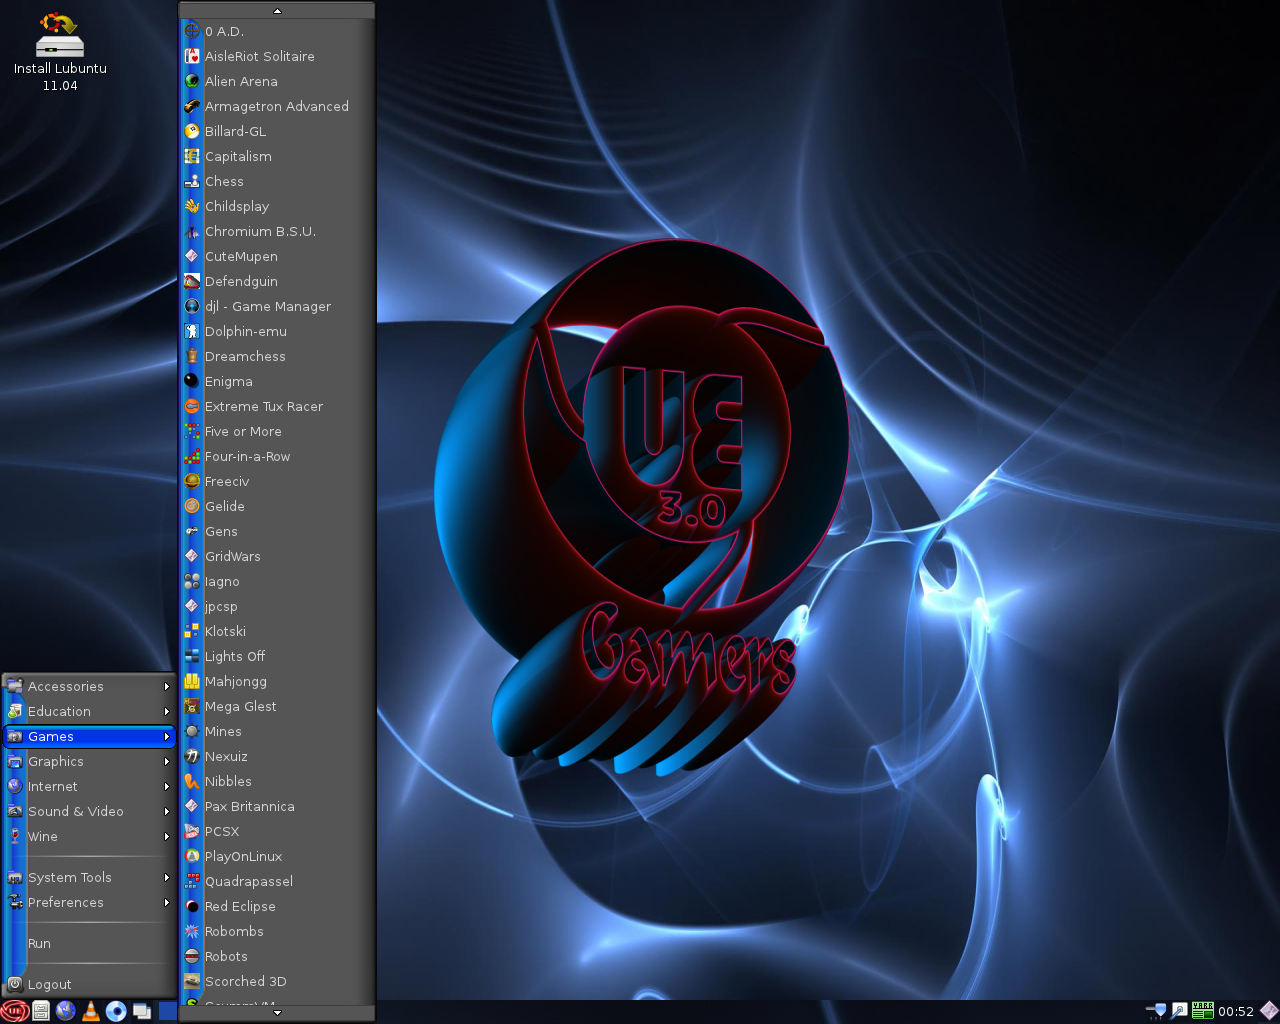Open VLC media player cone icon
The image size is (1280, 1024).
(91, 1011)
